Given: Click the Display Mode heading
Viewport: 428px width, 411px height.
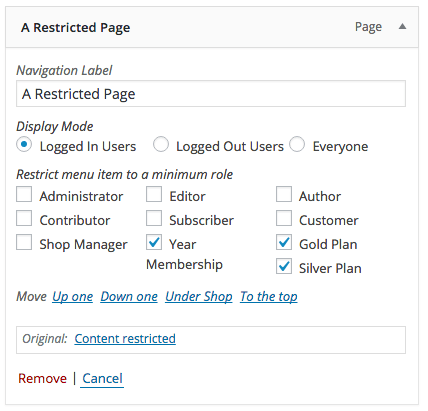Looking at the screenshot, I should tap(55, 127).
